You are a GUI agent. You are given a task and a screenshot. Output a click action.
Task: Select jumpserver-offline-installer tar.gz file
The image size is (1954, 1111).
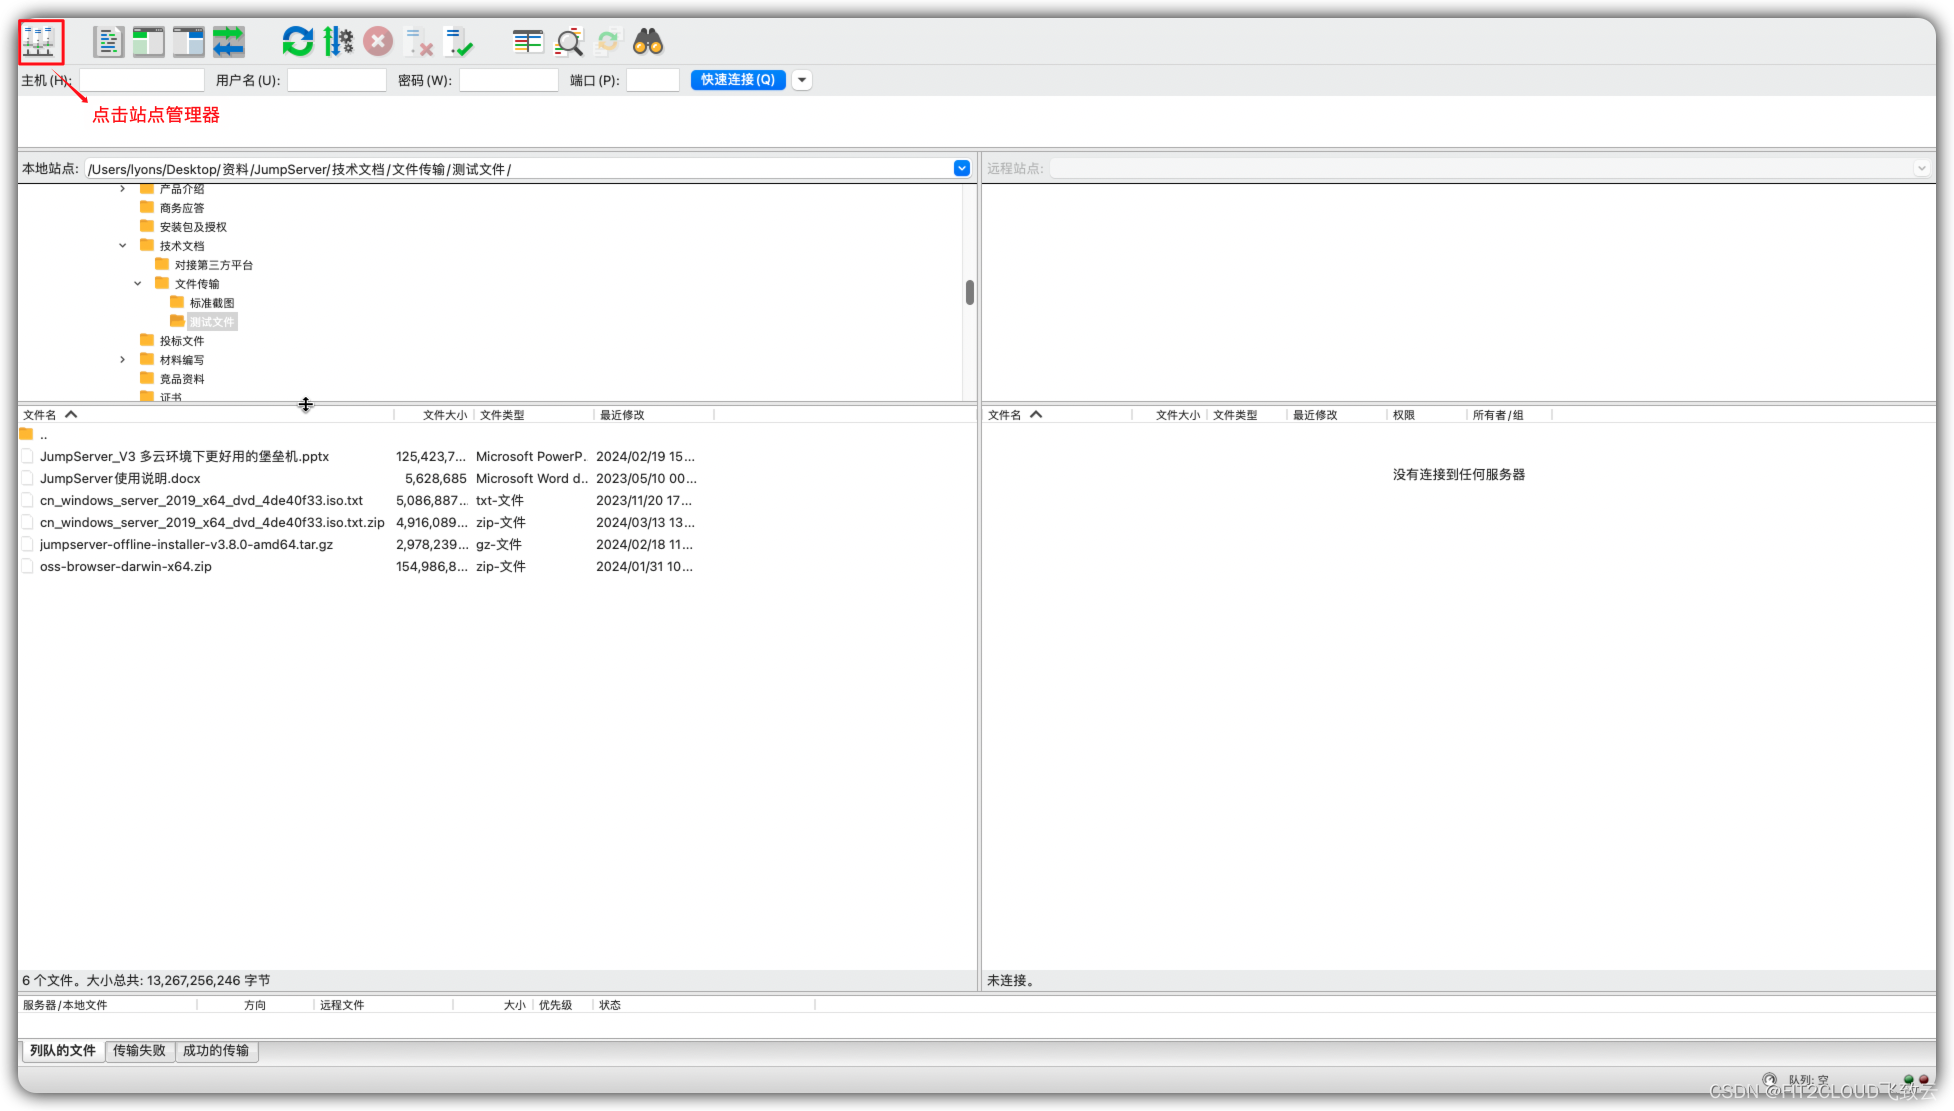186,544
